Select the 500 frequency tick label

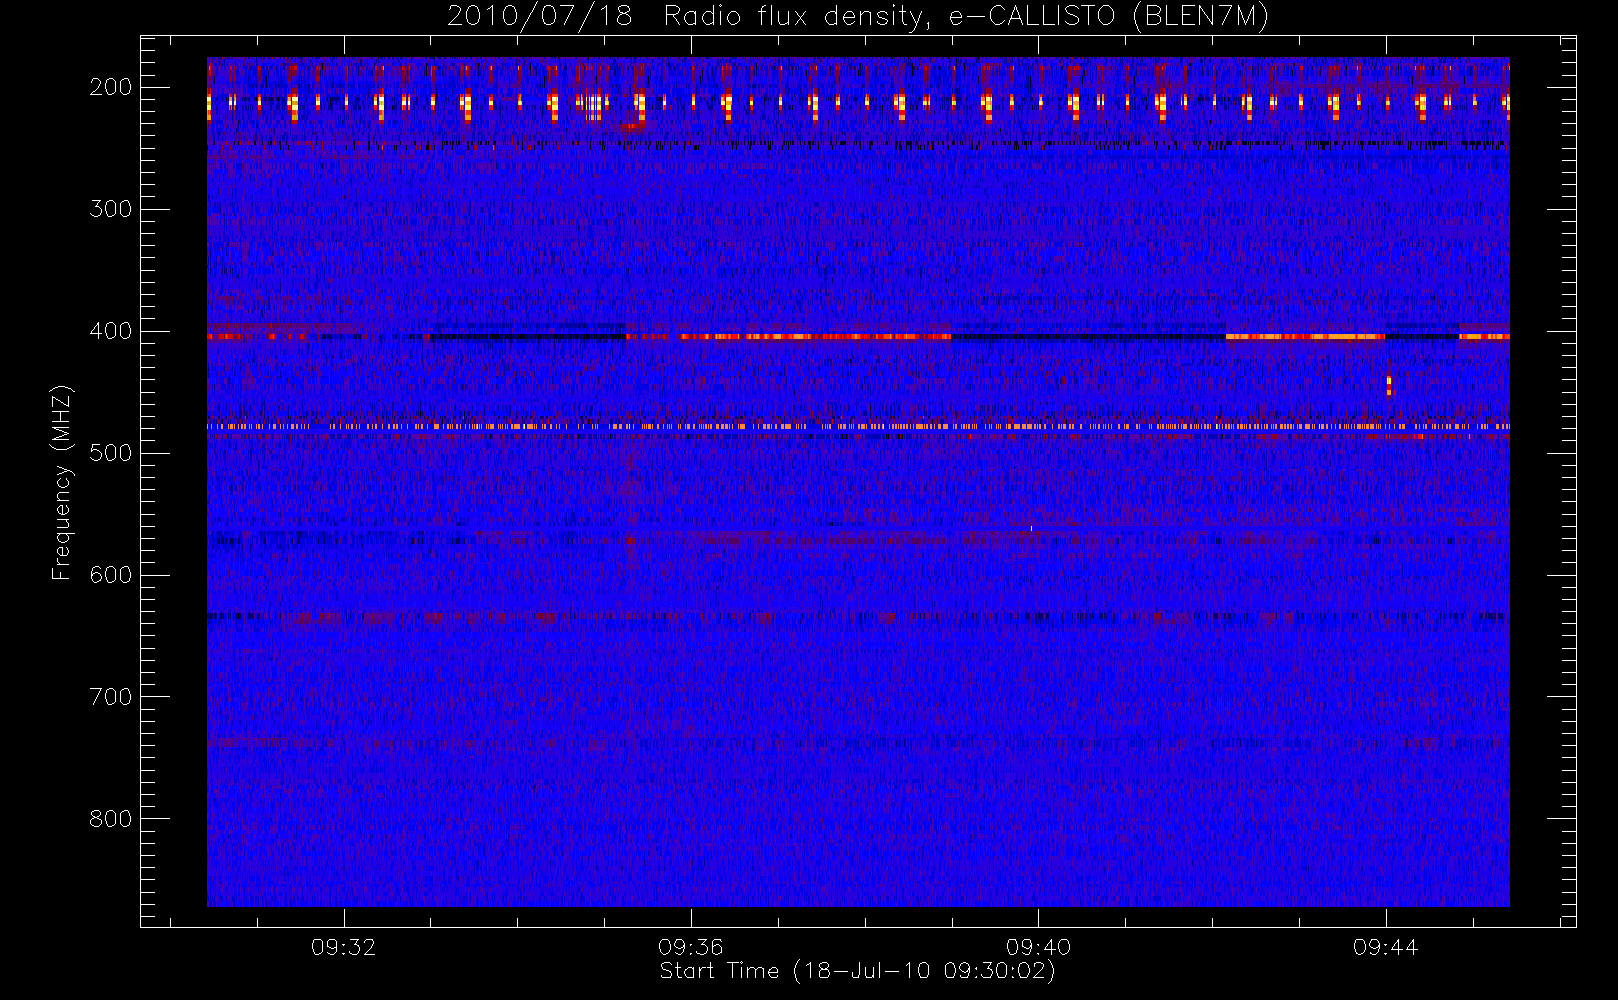(110, 453)
